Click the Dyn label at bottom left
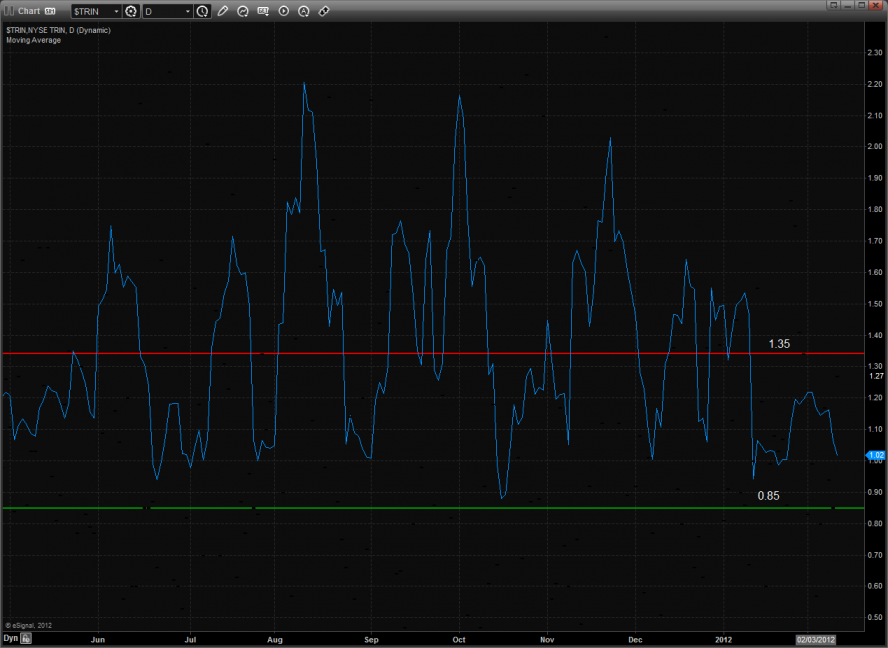The image size is (888, 648). [10, 637]
